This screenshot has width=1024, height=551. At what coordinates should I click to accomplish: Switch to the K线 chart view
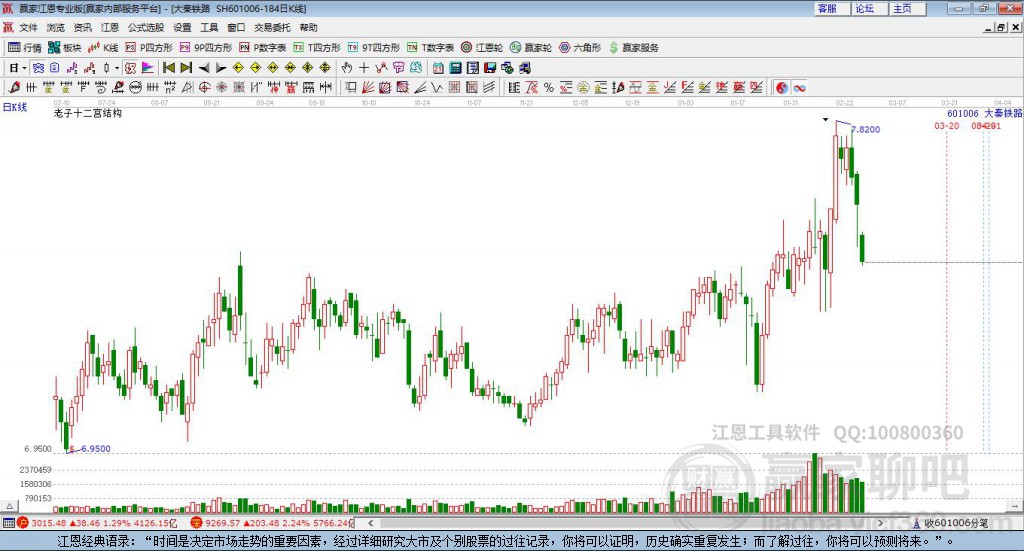103,48
